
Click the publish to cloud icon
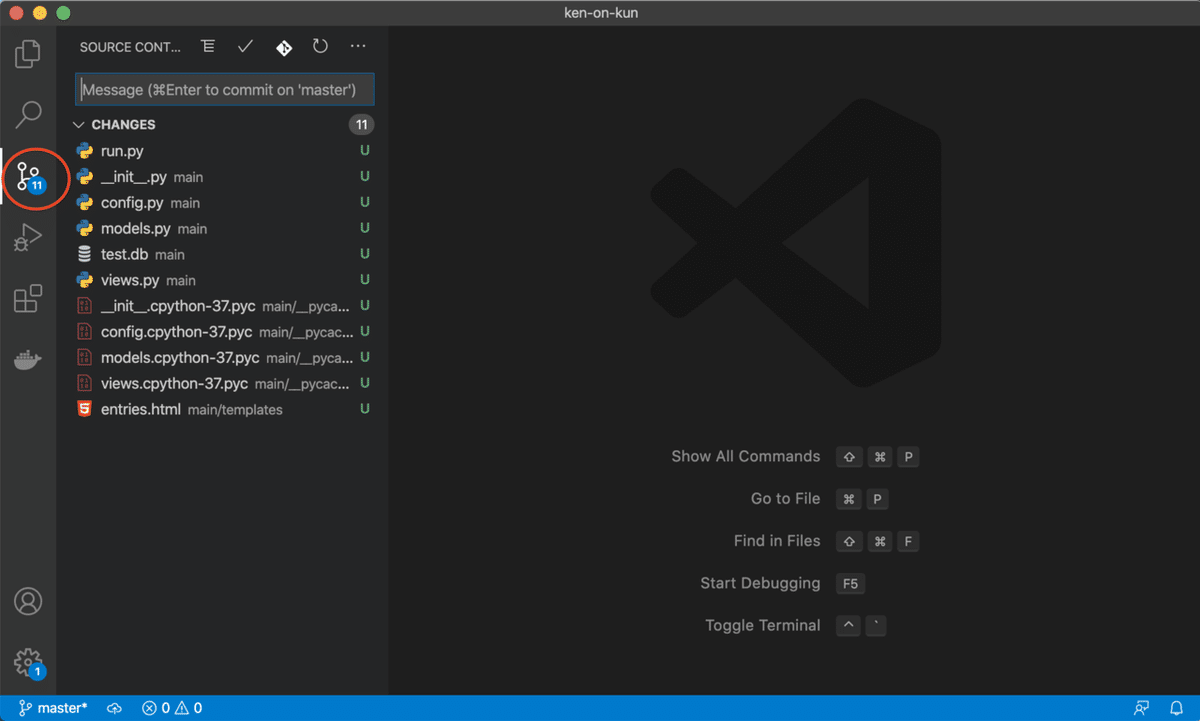(115, 708)
